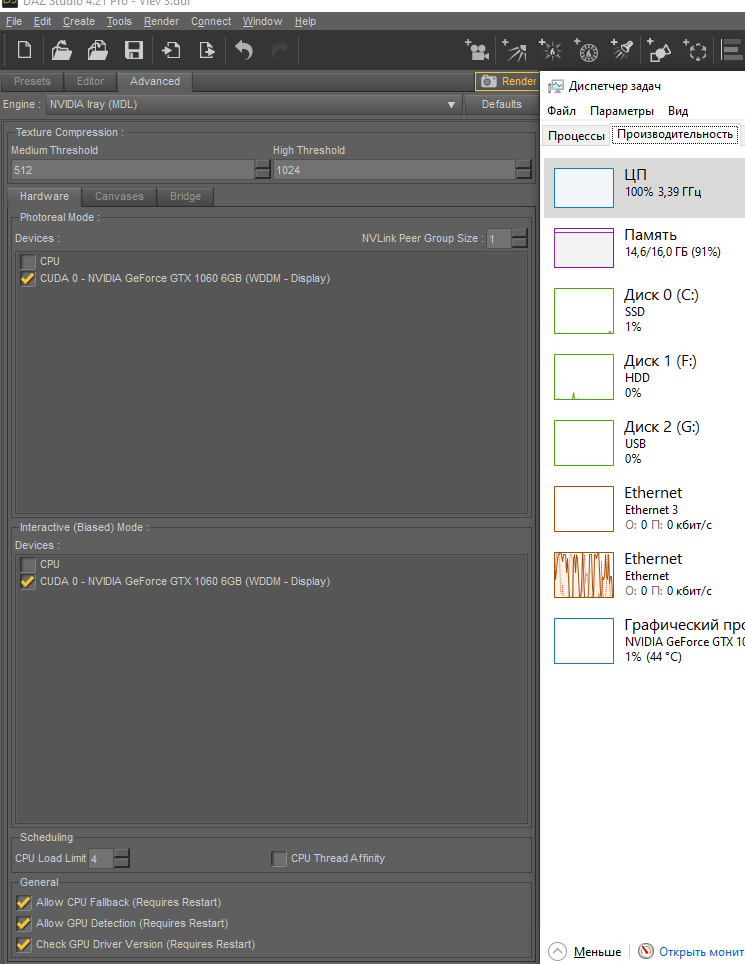745x964 pixels.
Task: Click the Import file icon
Action: point(171,50)
